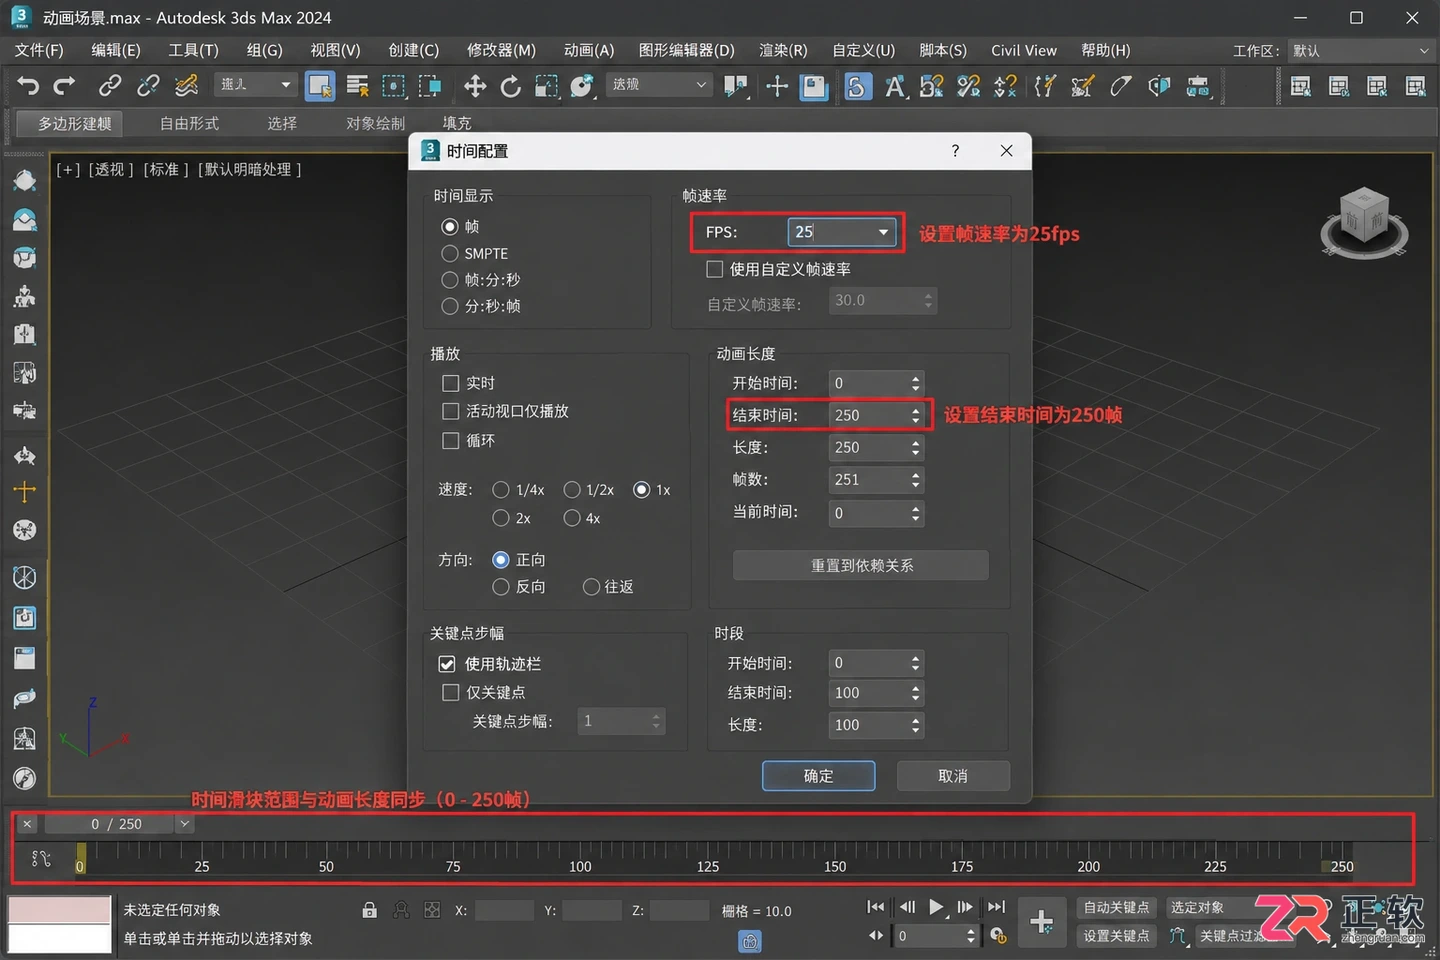Confirm with the 确定 button

pyautogui.click(x=818, y=776)
